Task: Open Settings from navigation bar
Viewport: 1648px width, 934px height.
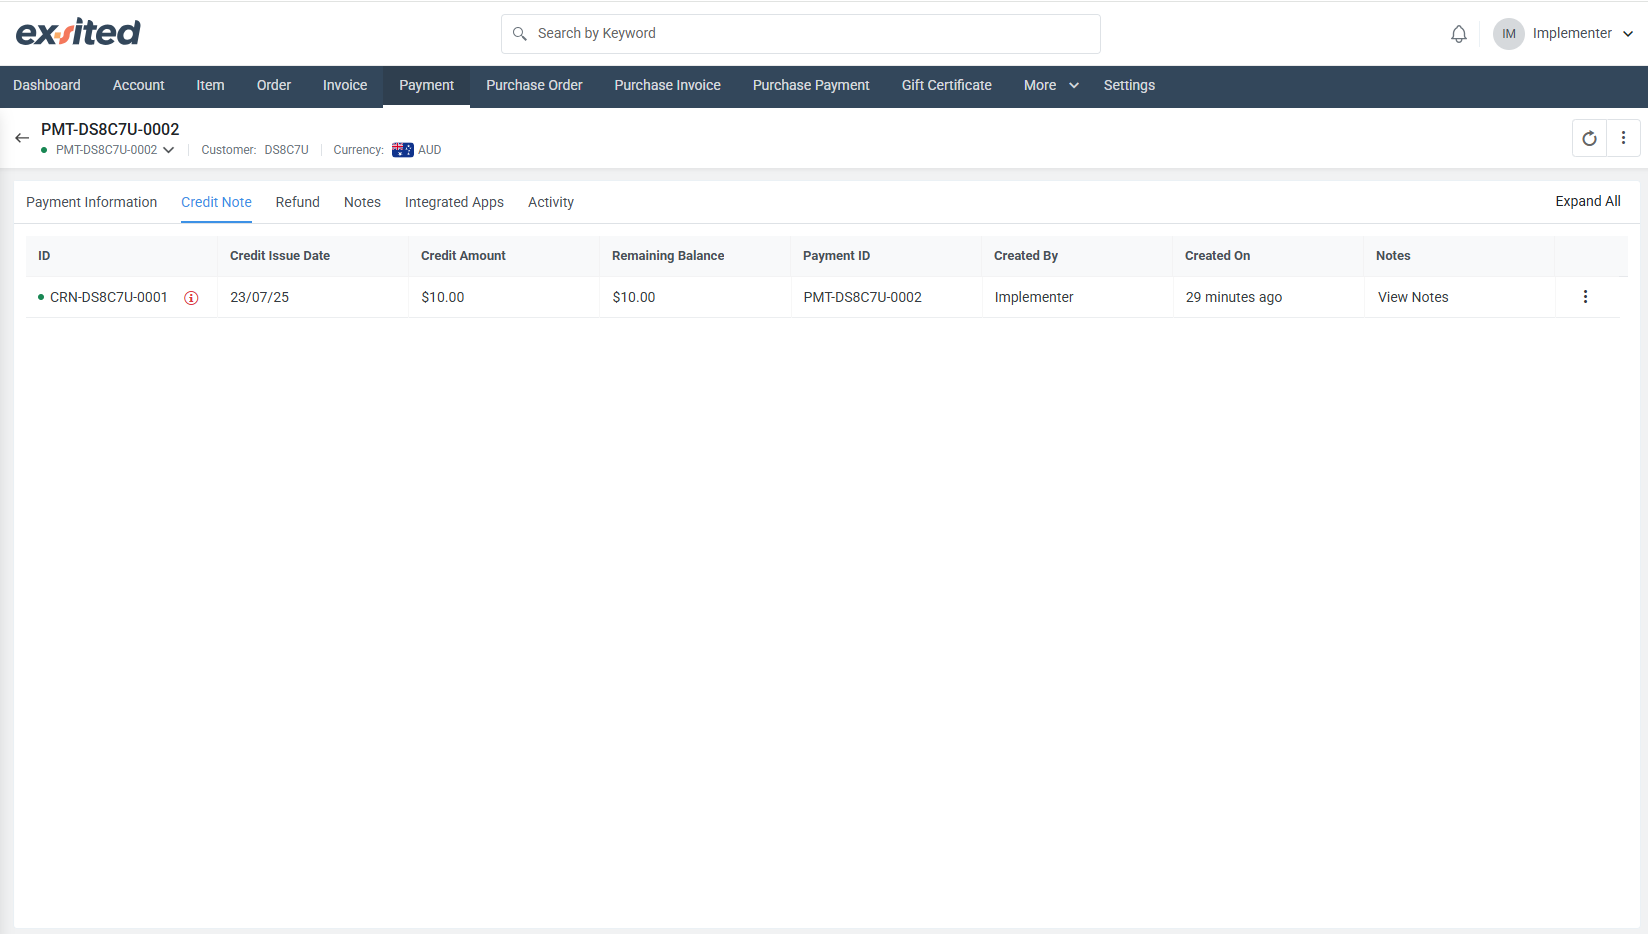Action: click(1129, 86)
